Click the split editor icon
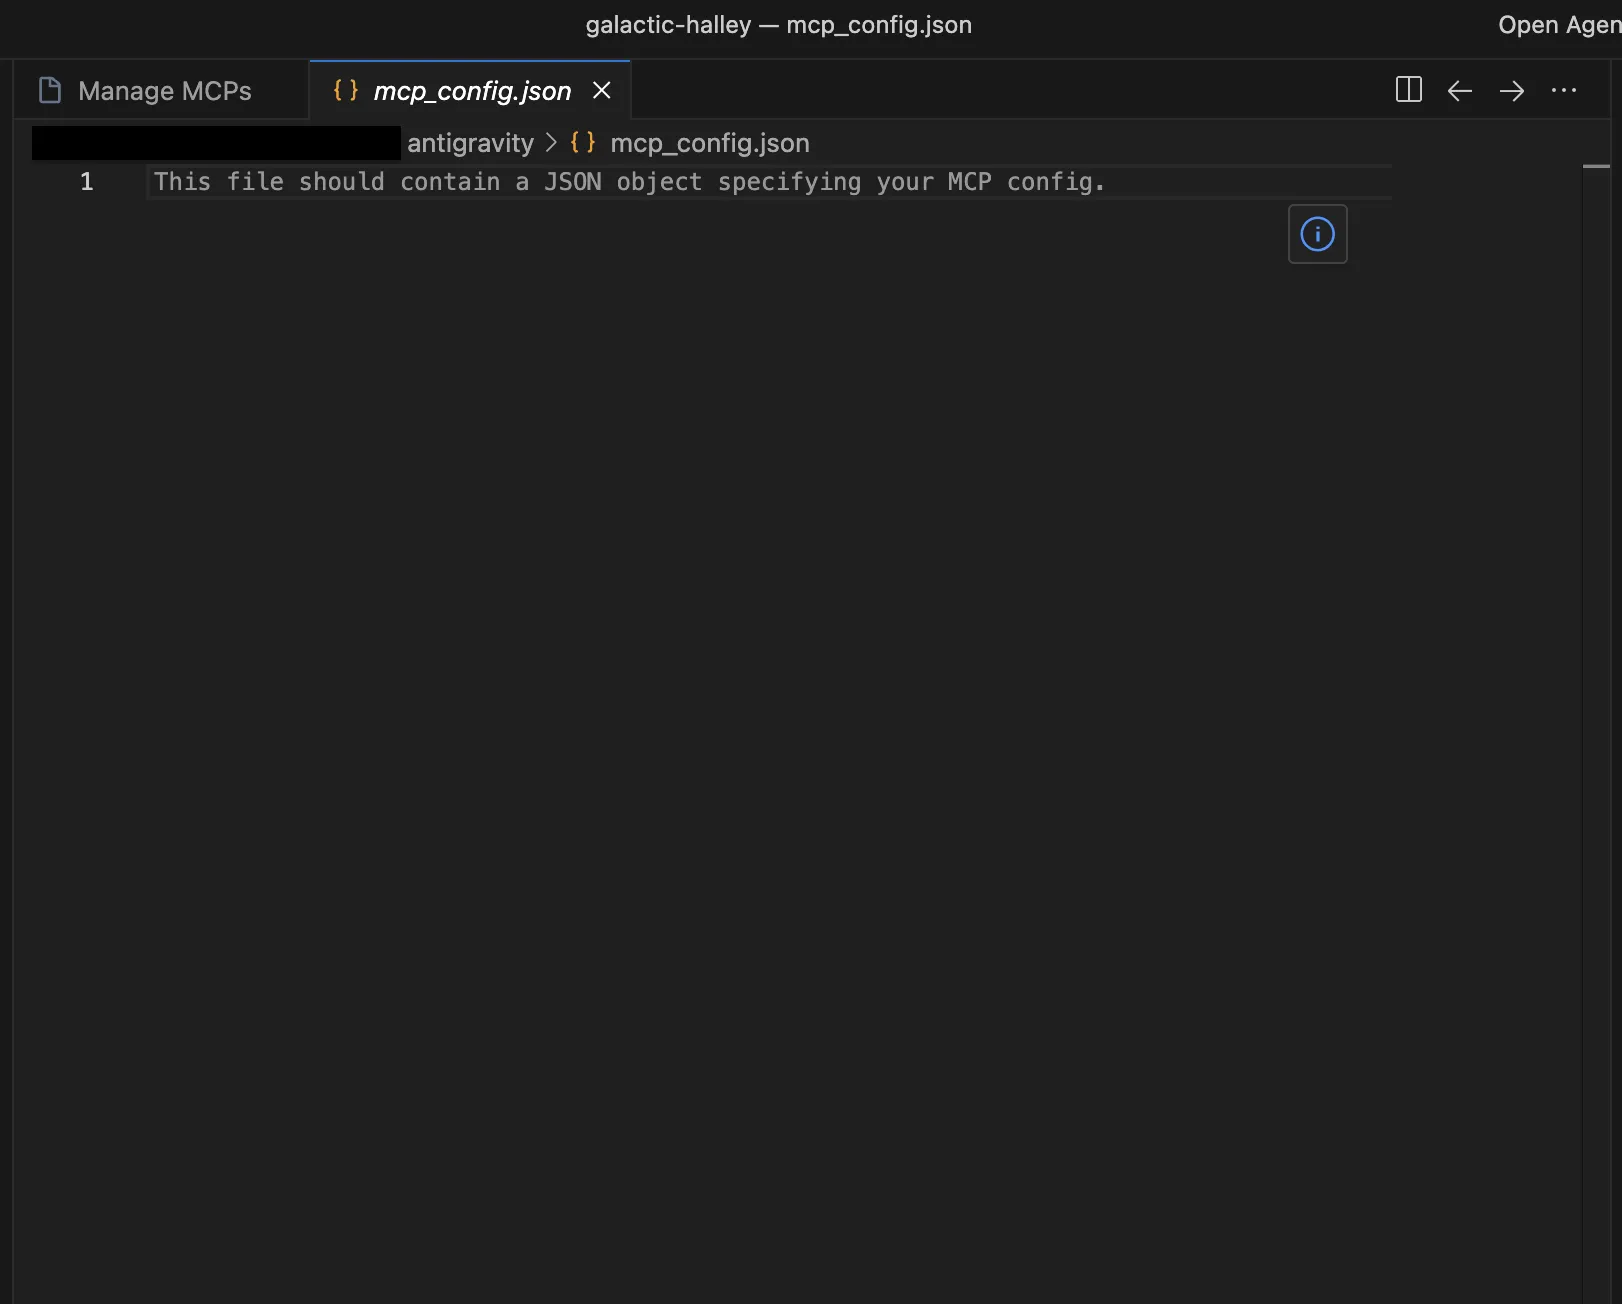This screenshot has height=1304, width=1622. [1408, 90]
